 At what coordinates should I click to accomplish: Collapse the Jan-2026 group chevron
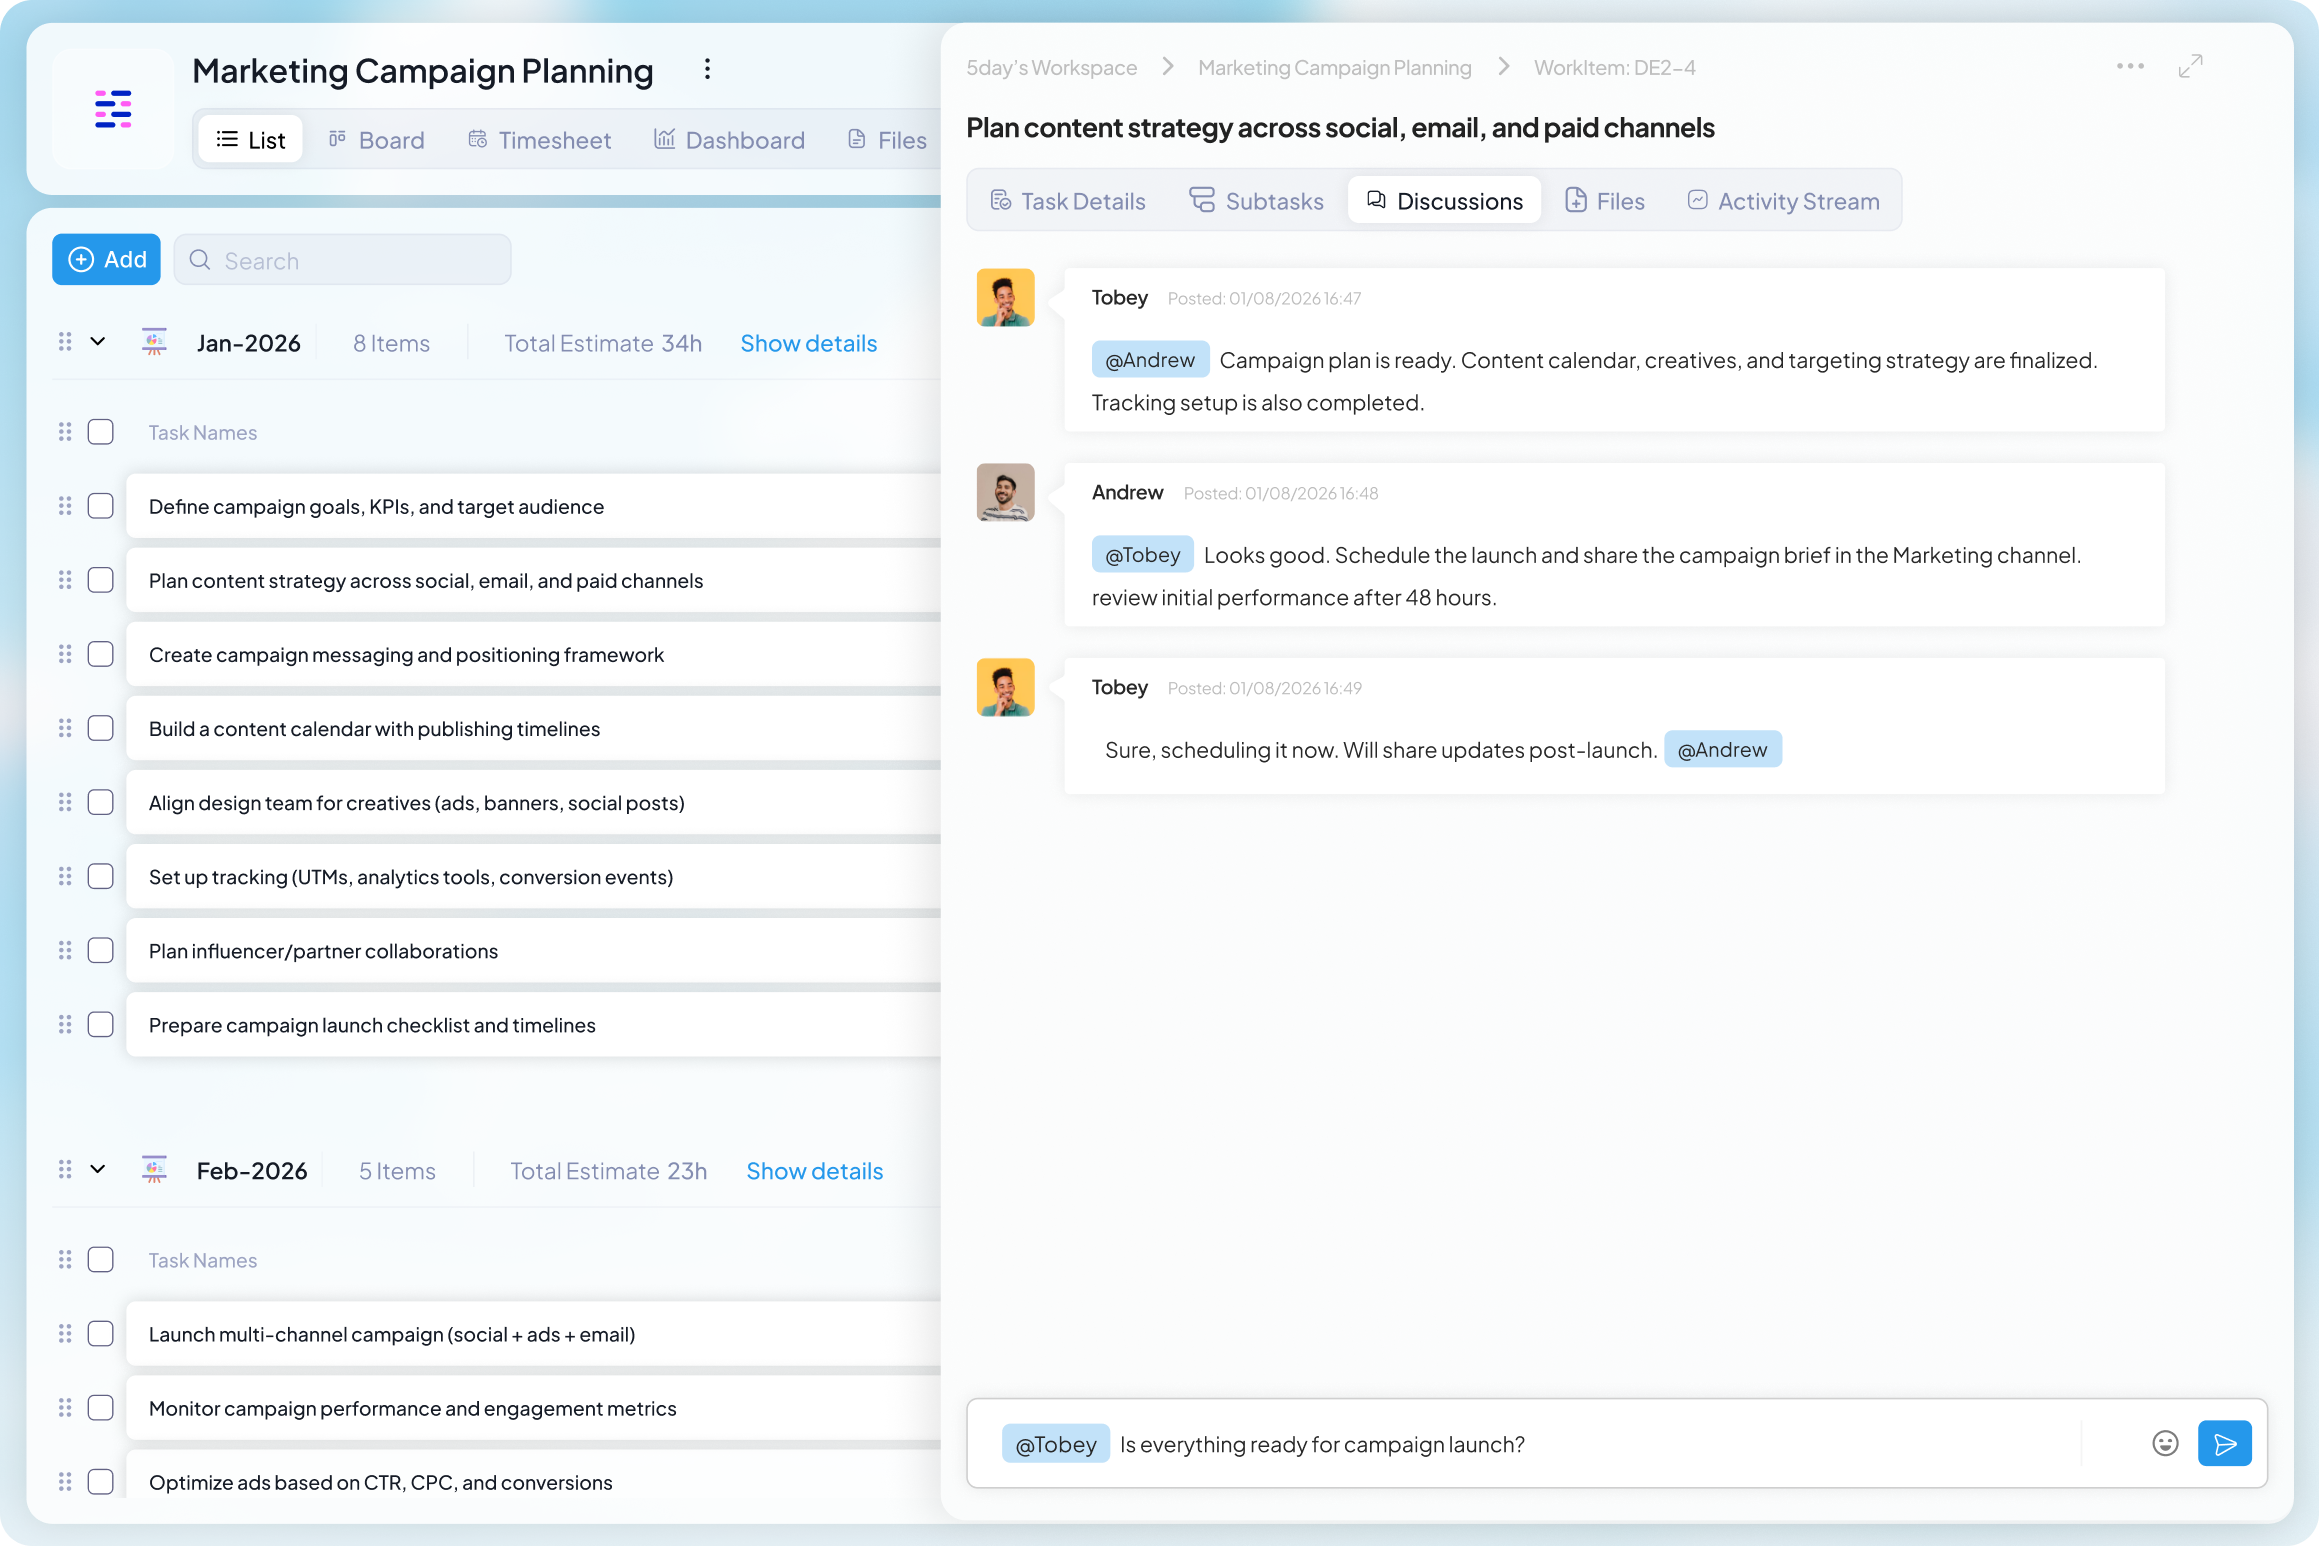(x=98, y=342)
